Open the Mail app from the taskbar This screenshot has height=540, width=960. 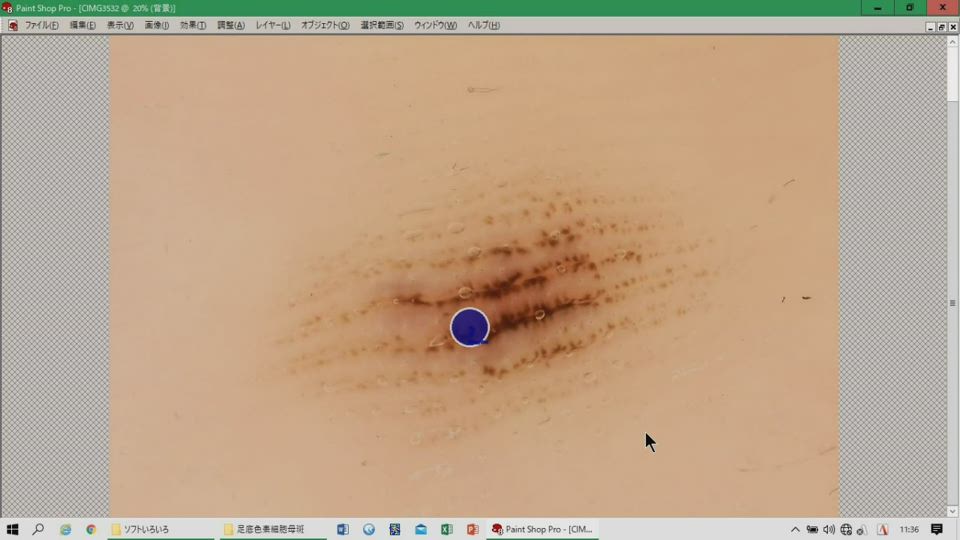tap(421, 529)
